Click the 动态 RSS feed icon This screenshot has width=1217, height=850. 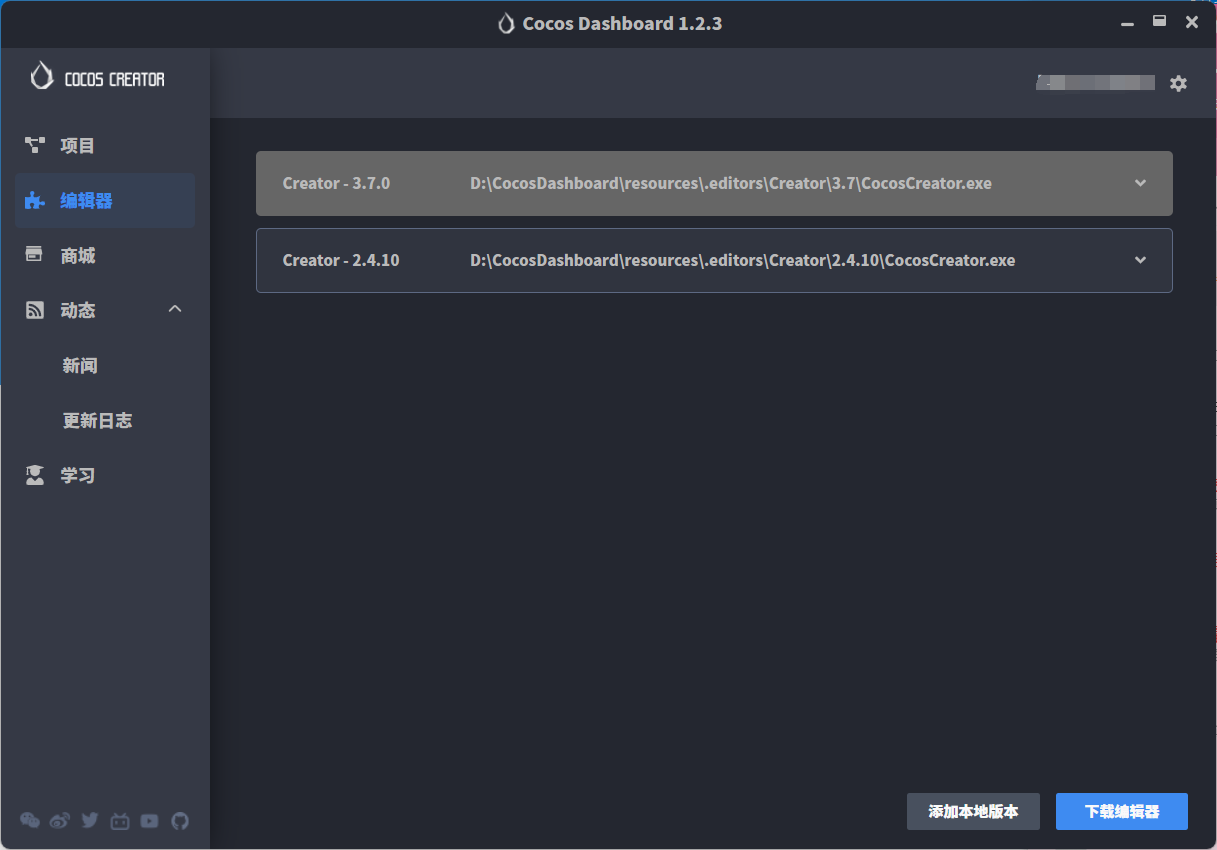pos(35,311)
